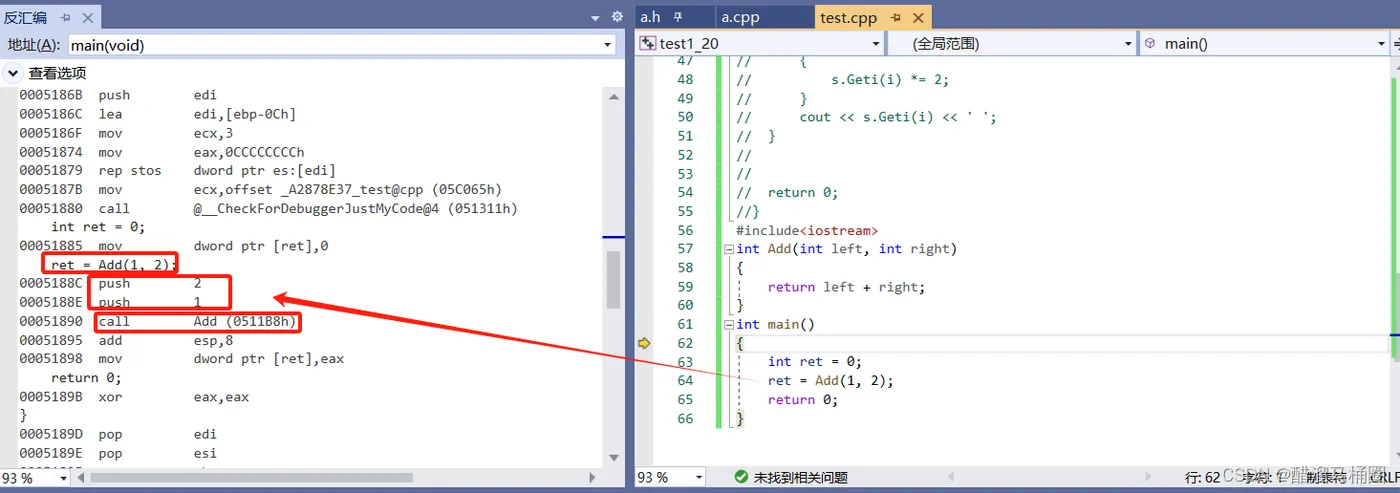Image resolution: width=1400 pixels, height=493 pixels.
Task: Click the 'int Add(int left, int right)' line in test.cpp
Action: point(846,249)
